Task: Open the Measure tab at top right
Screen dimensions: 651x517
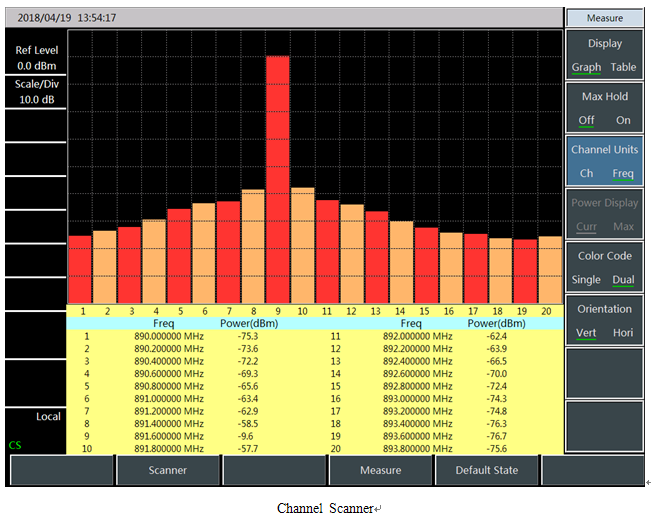Action: click(604, 18)
